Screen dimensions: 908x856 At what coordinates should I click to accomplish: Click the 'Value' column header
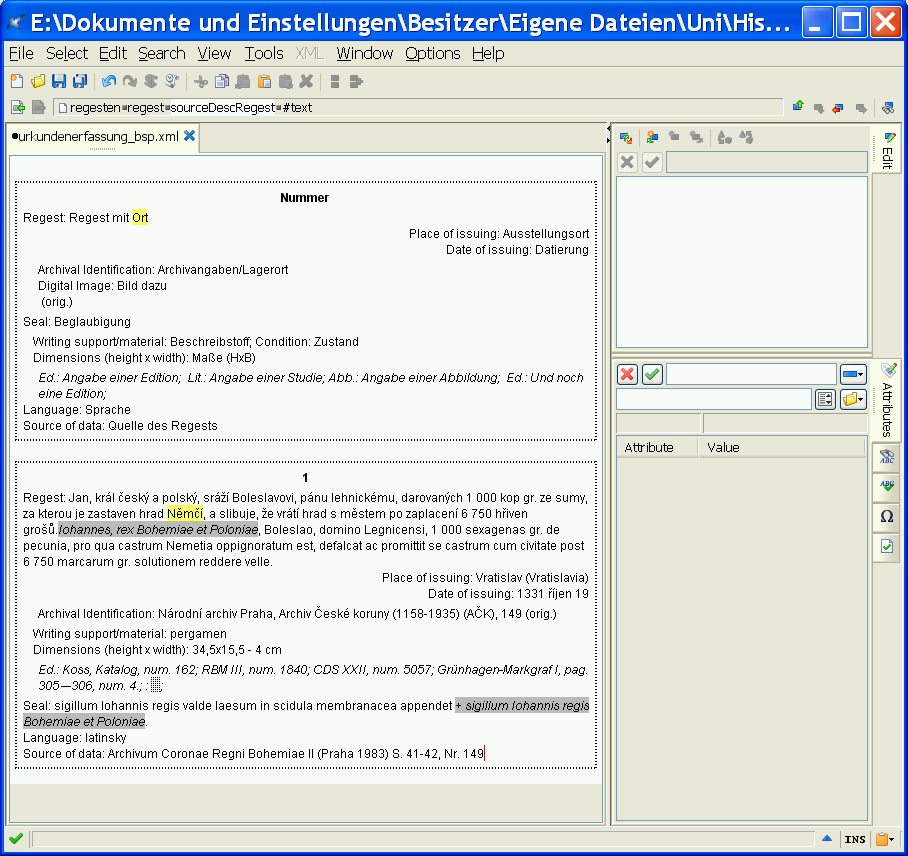(782, 448)
